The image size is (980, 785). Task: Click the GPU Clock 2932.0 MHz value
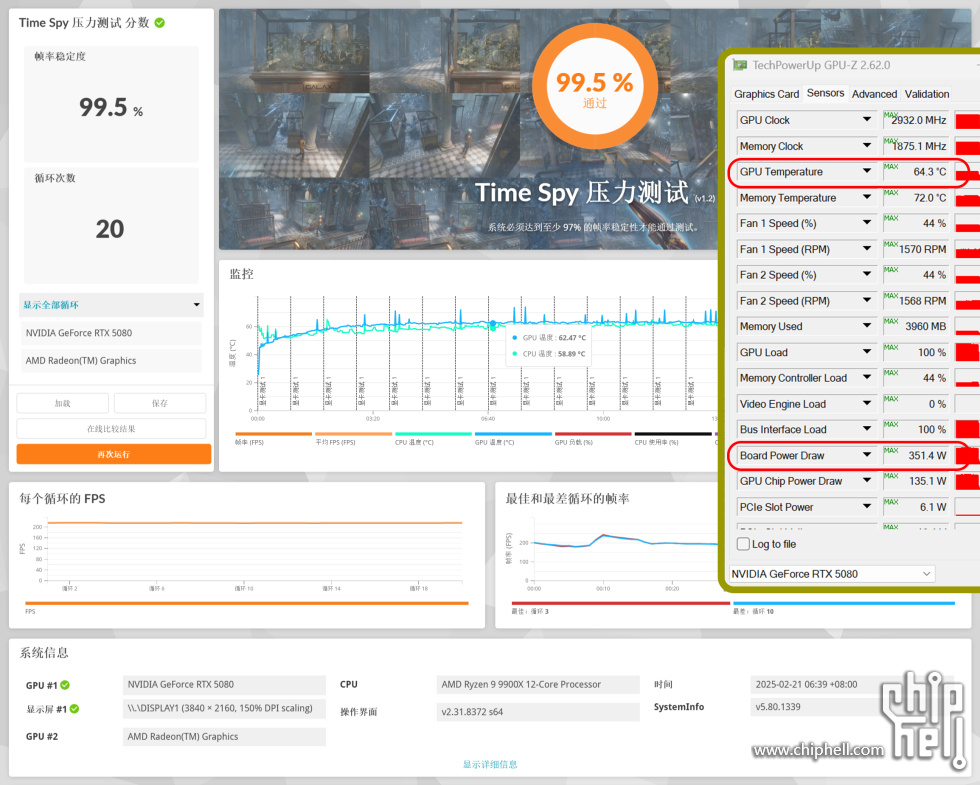[x=916, y=120]
